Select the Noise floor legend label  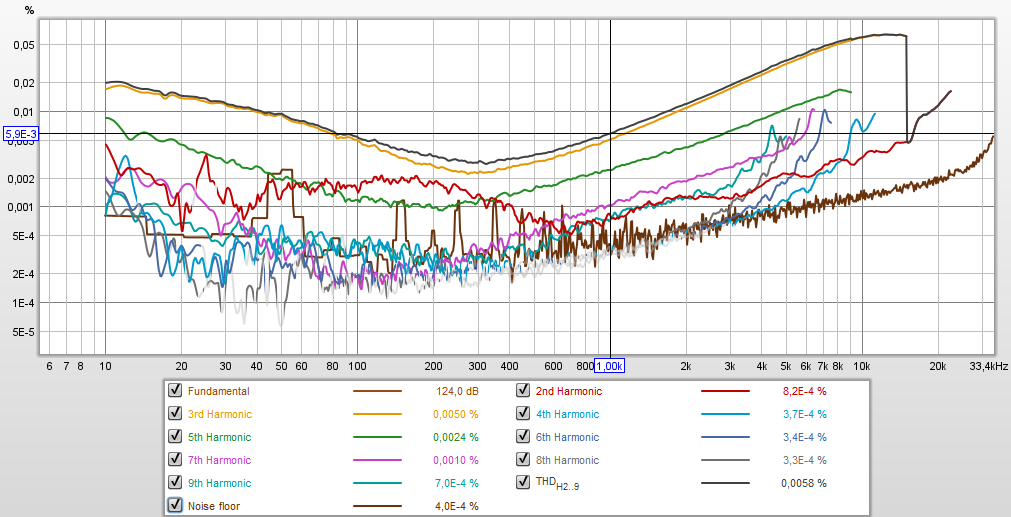(213, 507)
